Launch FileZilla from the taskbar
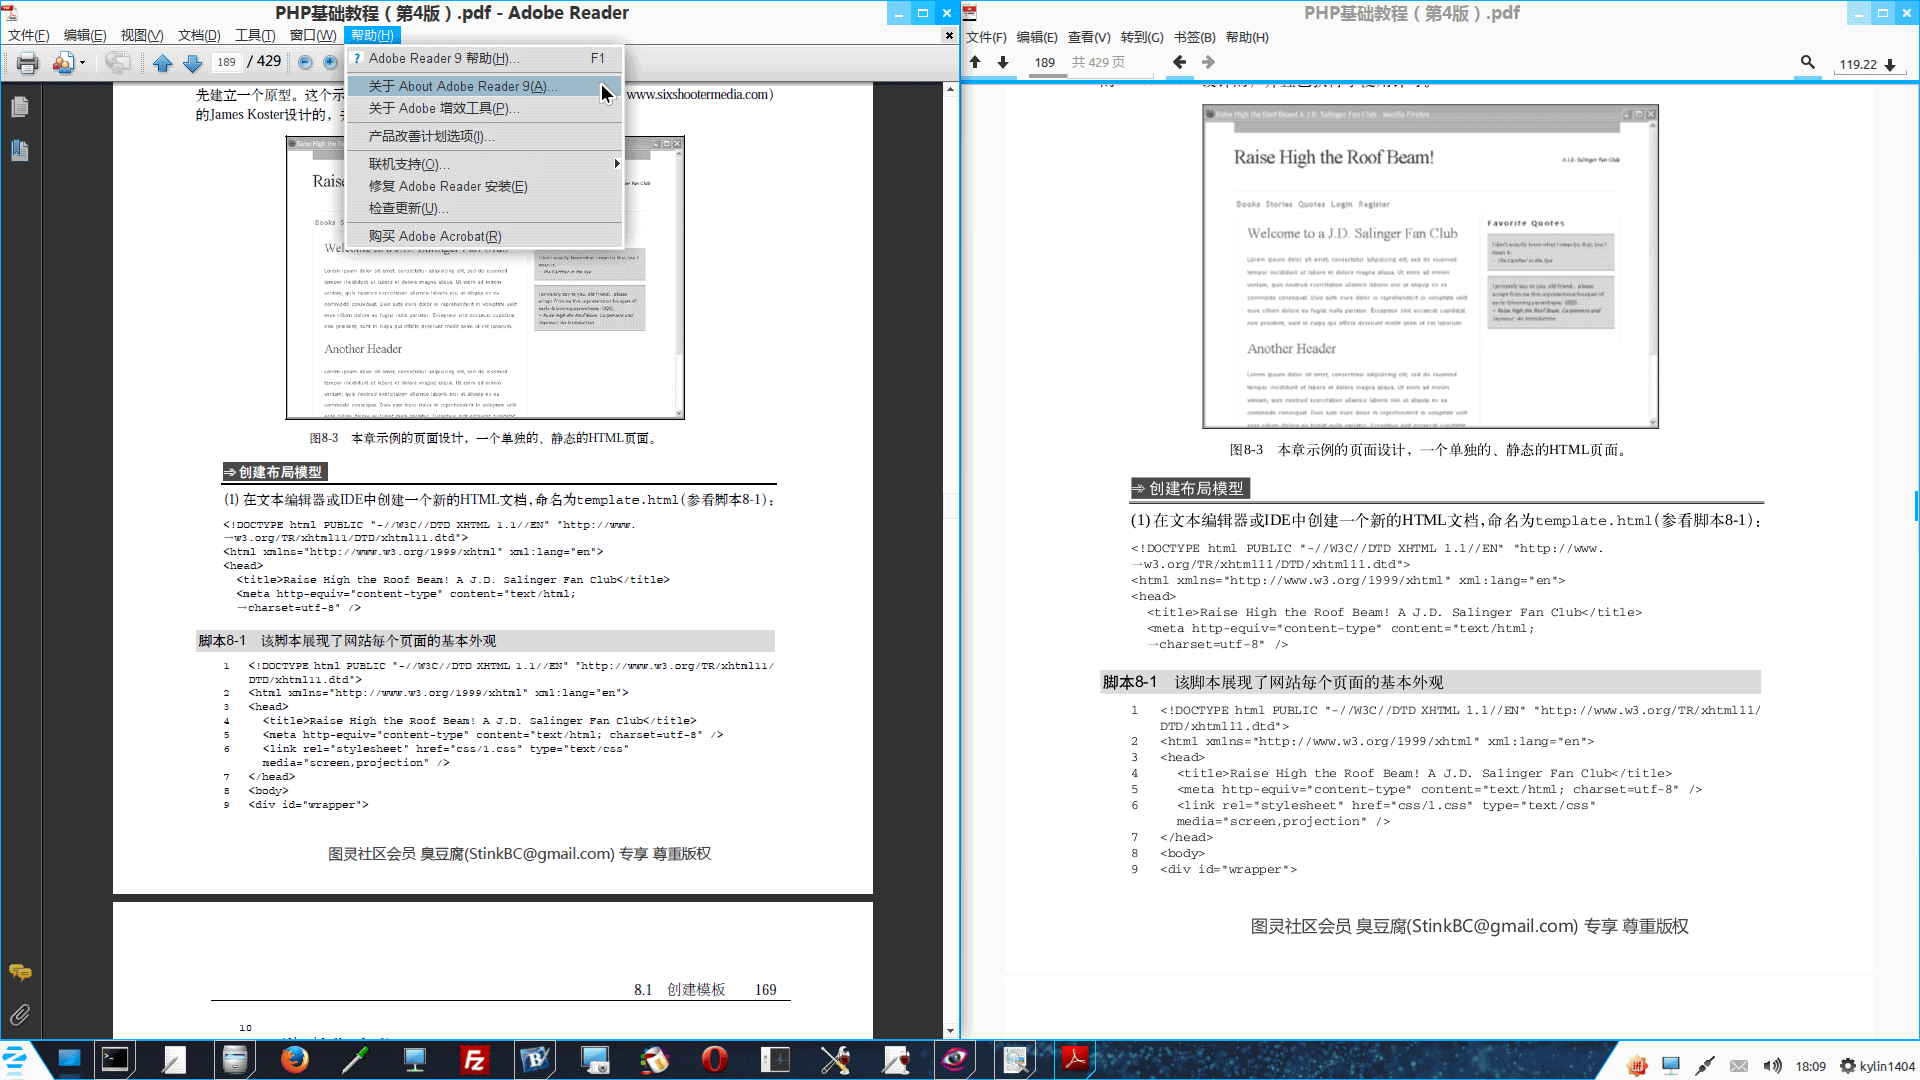This screenshot has height=1080, width=1920. click(x=475, y=1059)
